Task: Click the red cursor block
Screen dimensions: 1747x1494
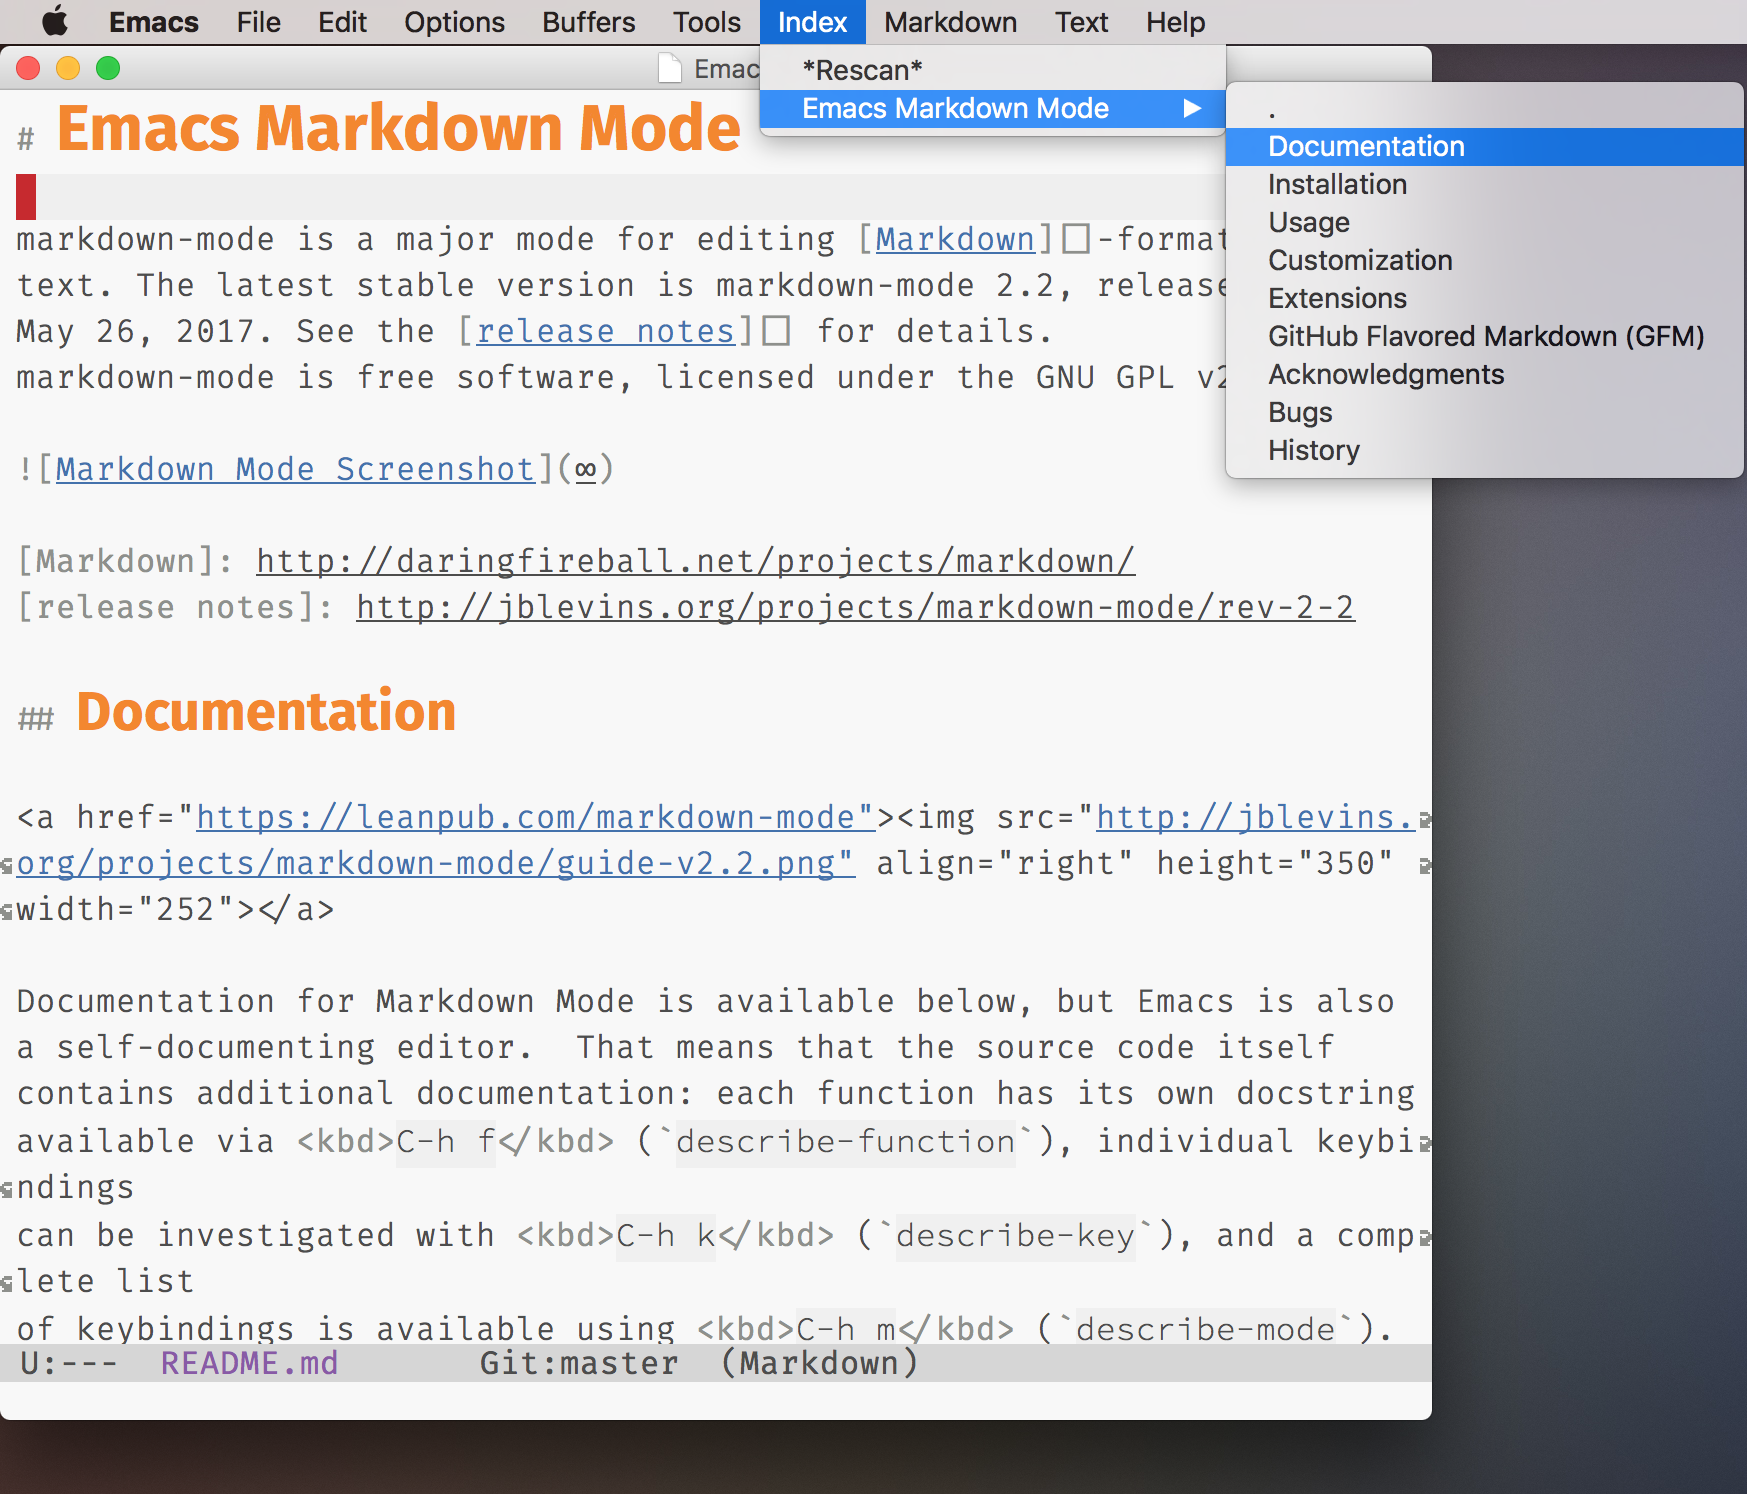Action: click(26, 197)
